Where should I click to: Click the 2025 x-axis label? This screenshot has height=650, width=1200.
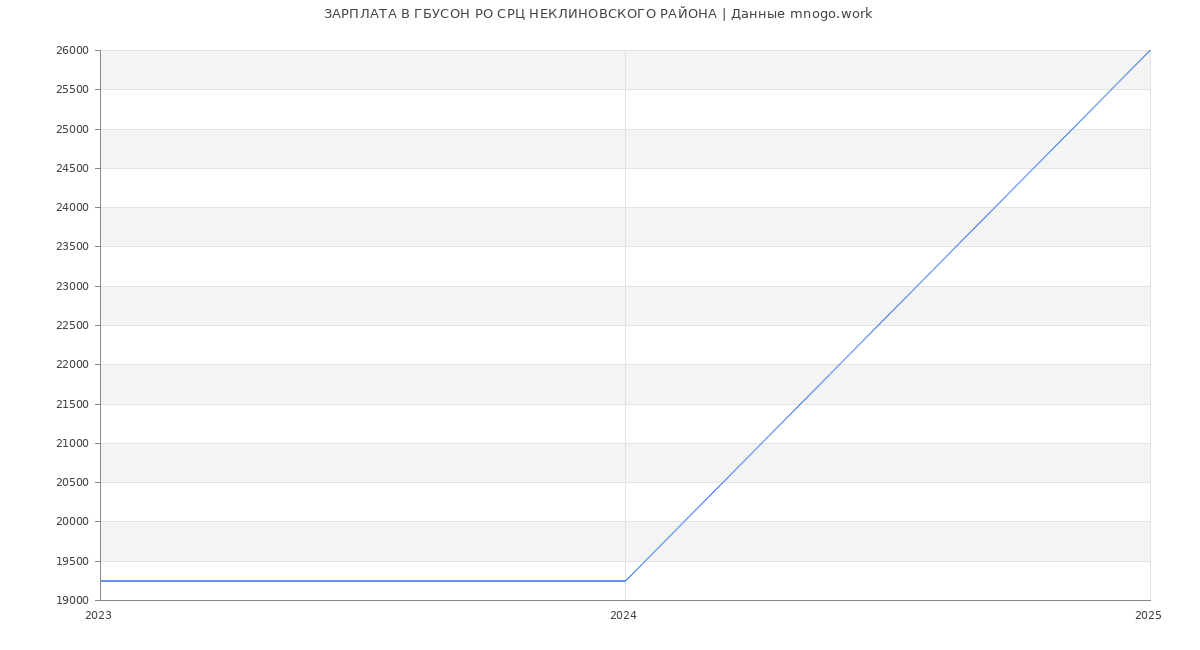[x=1148, y=616]
